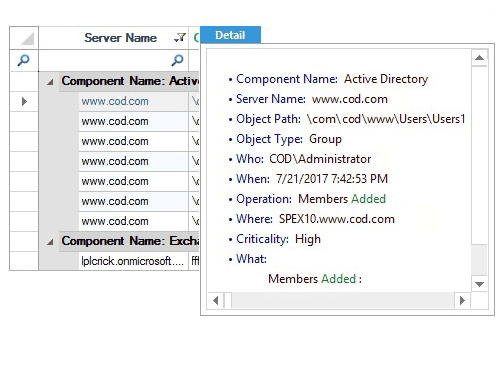Viewport: 500px width, 390px height.
Task: Click the horizontal scrollbar thumb in the Detail pane
Action: [228, 300]
